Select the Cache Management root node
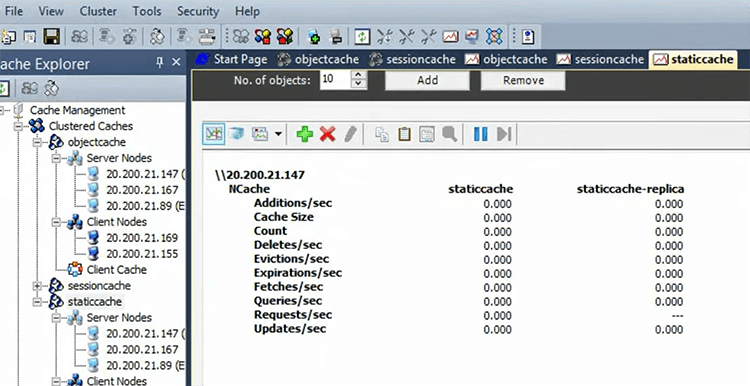Image resolution: width=750 pixels, height=386 pixels. (77, 110)
